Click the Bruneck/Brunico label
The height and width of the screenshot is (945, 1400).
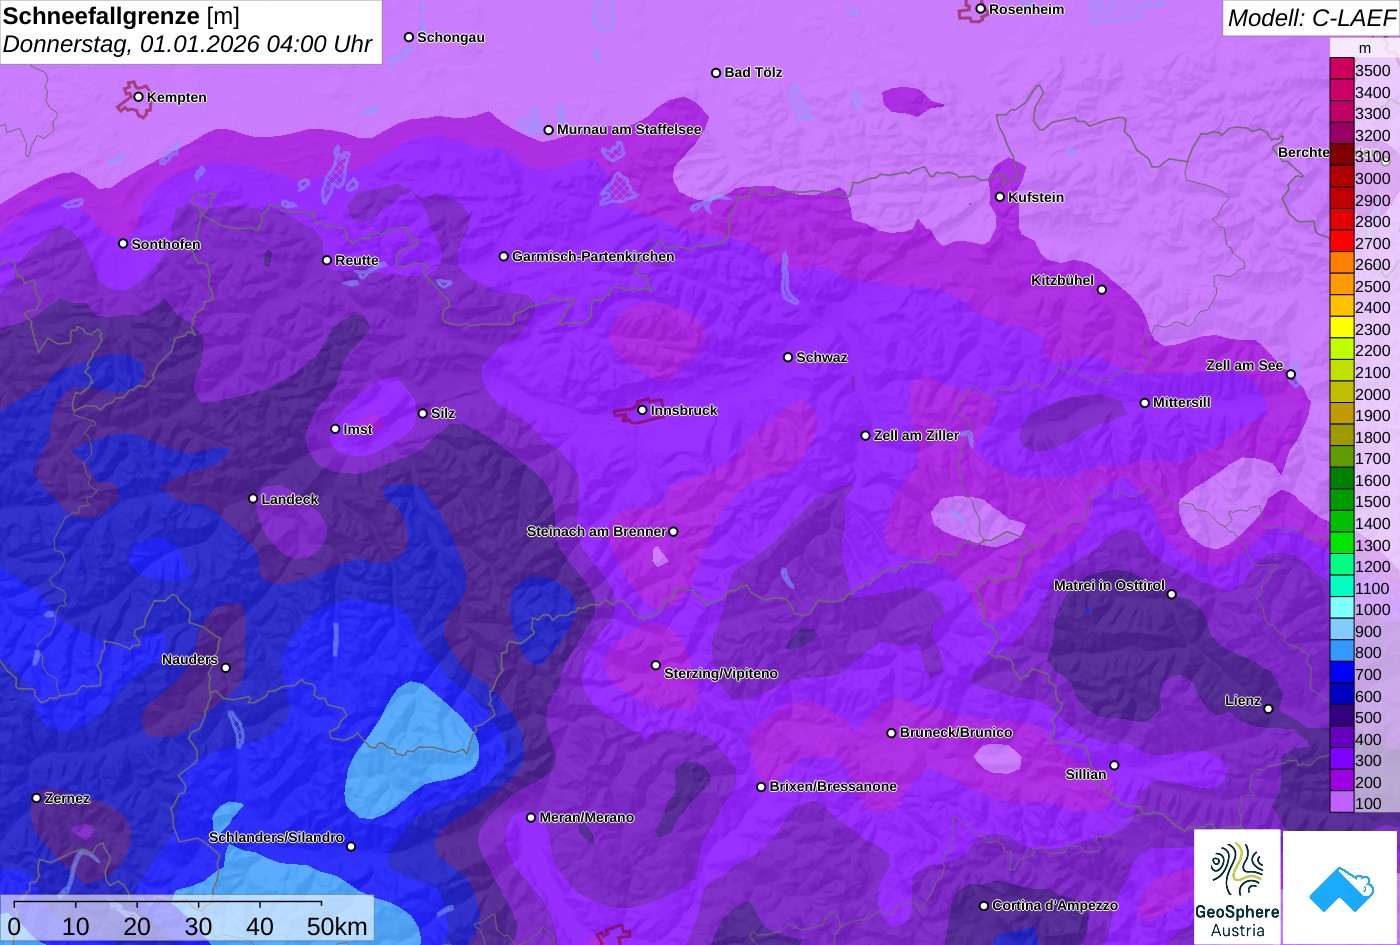pos(956,732)
